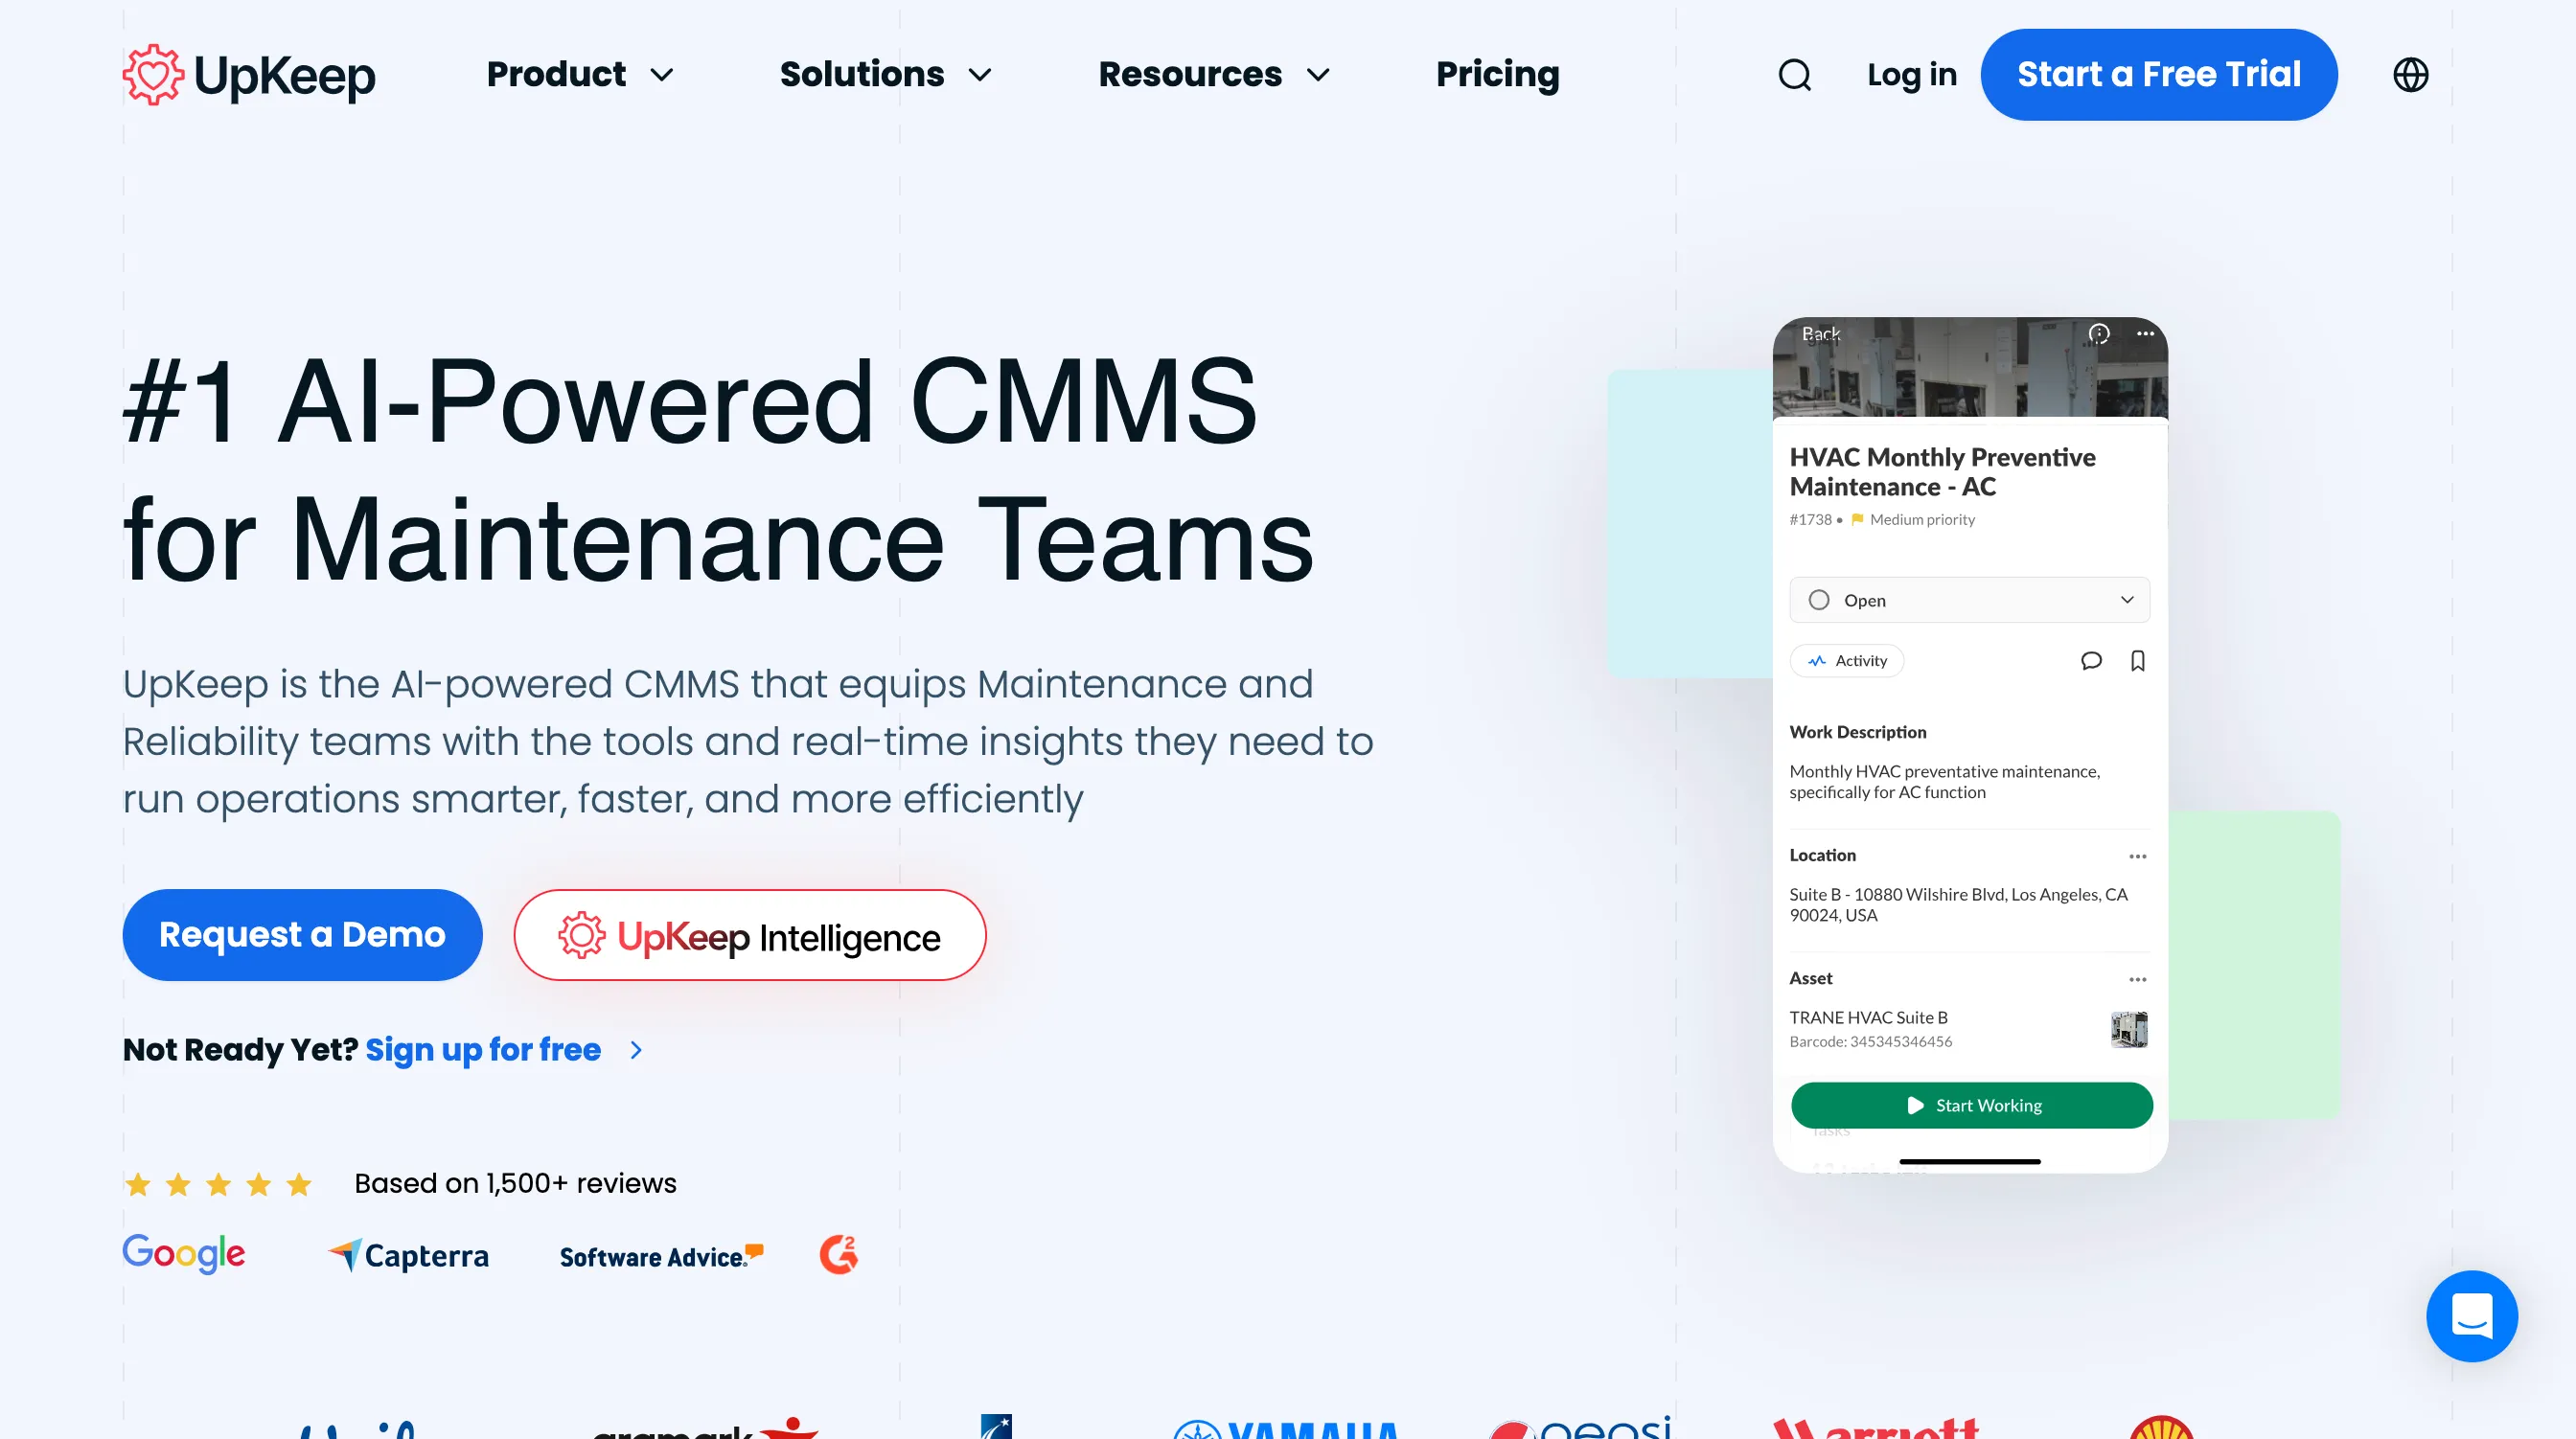Click the UpKeep logo
2576x1439 pixels.
tap(249, 75)
